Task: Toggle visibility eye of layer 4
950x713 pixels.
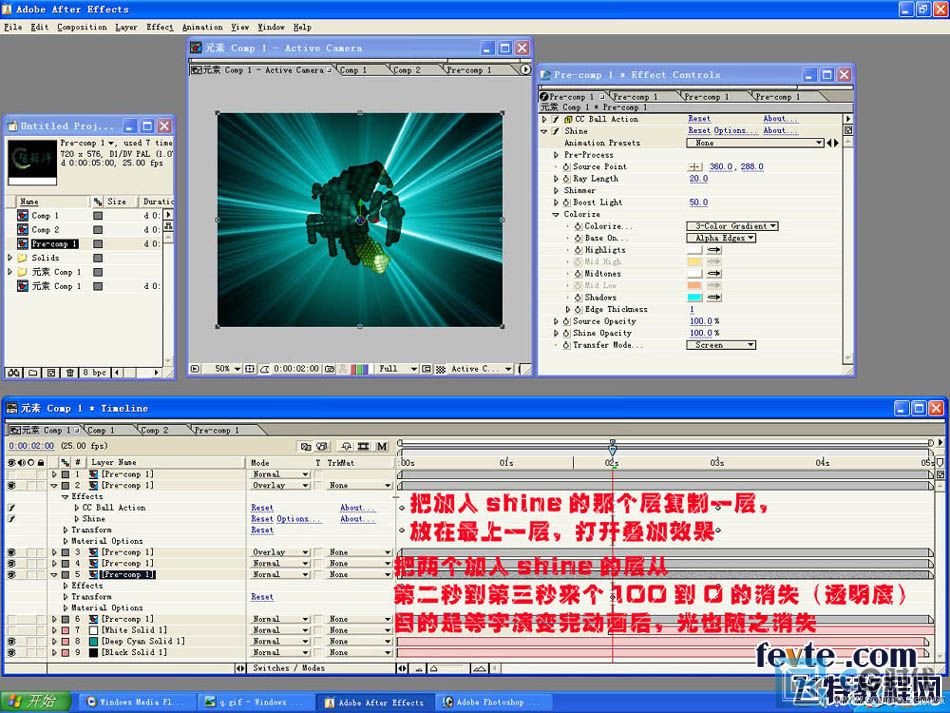Action: tap(12, 563)
